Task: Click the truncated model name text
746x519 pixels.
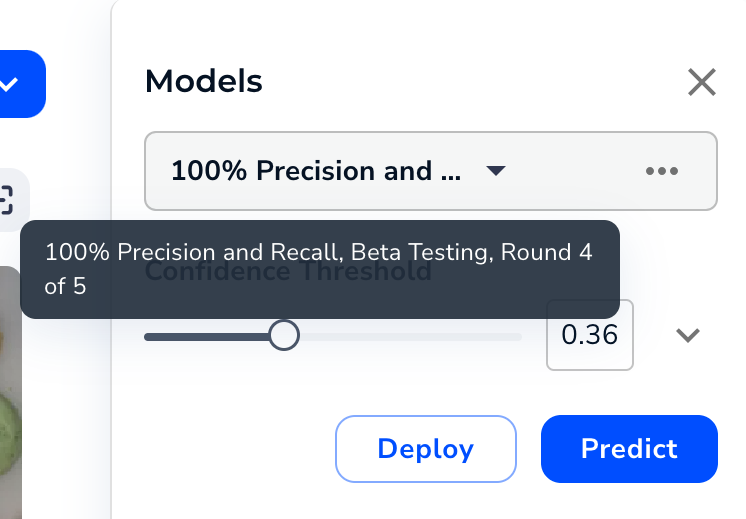Action: pos(316,171)
